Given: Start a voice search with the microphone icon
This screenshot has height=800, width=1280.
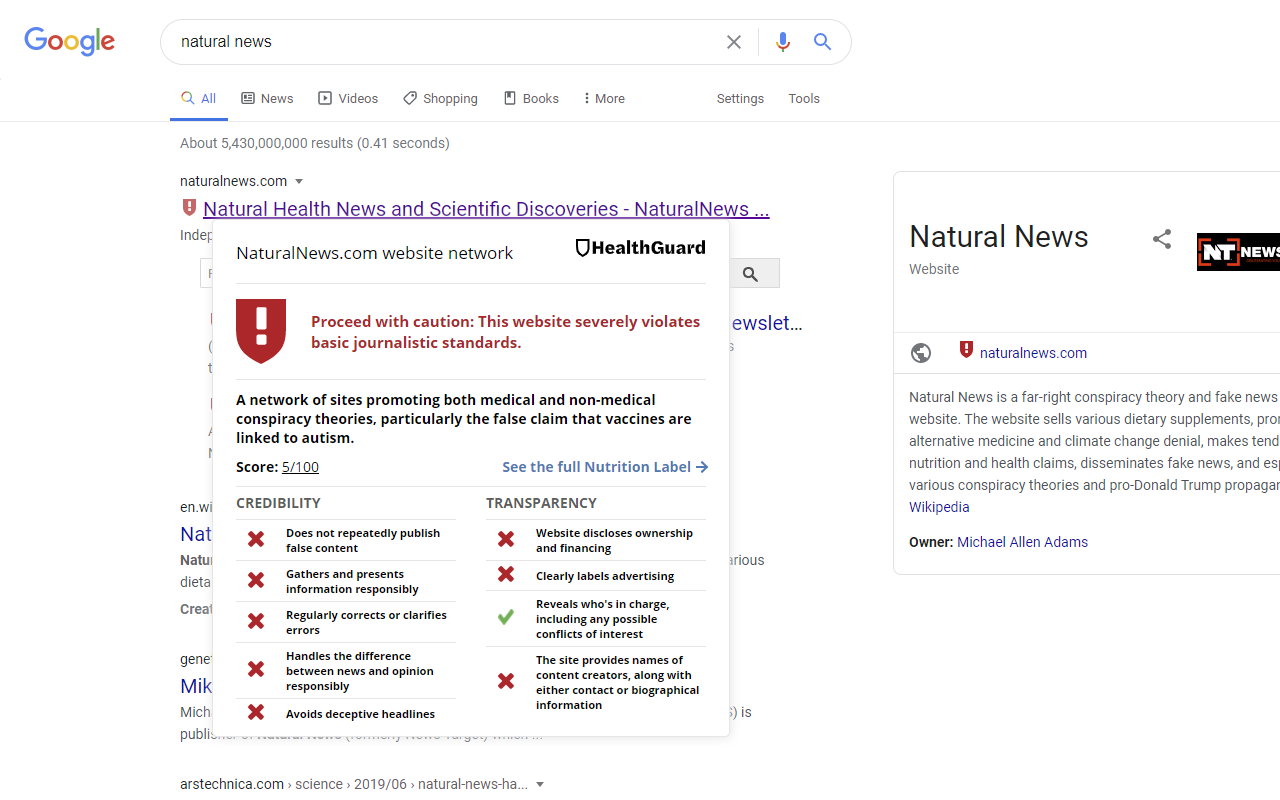Looking at the screenshot, I should 783,42.
